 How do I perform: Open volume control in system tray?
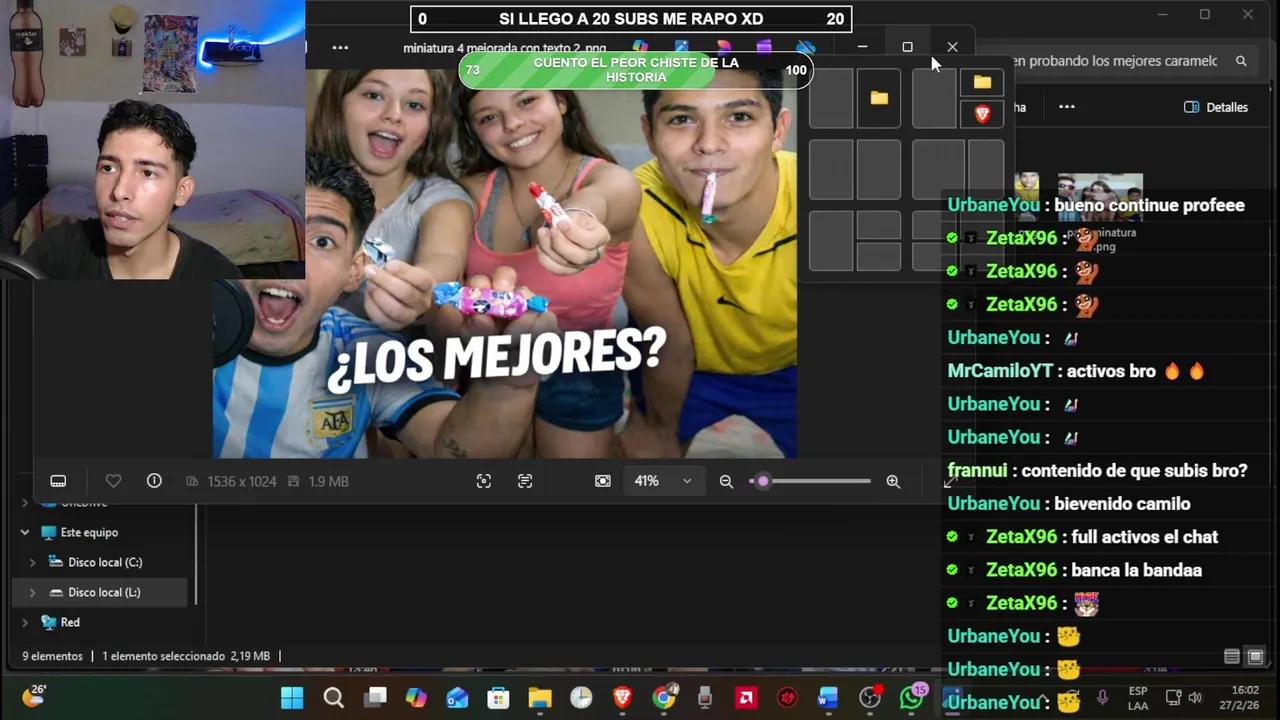tap(1195, 698)
